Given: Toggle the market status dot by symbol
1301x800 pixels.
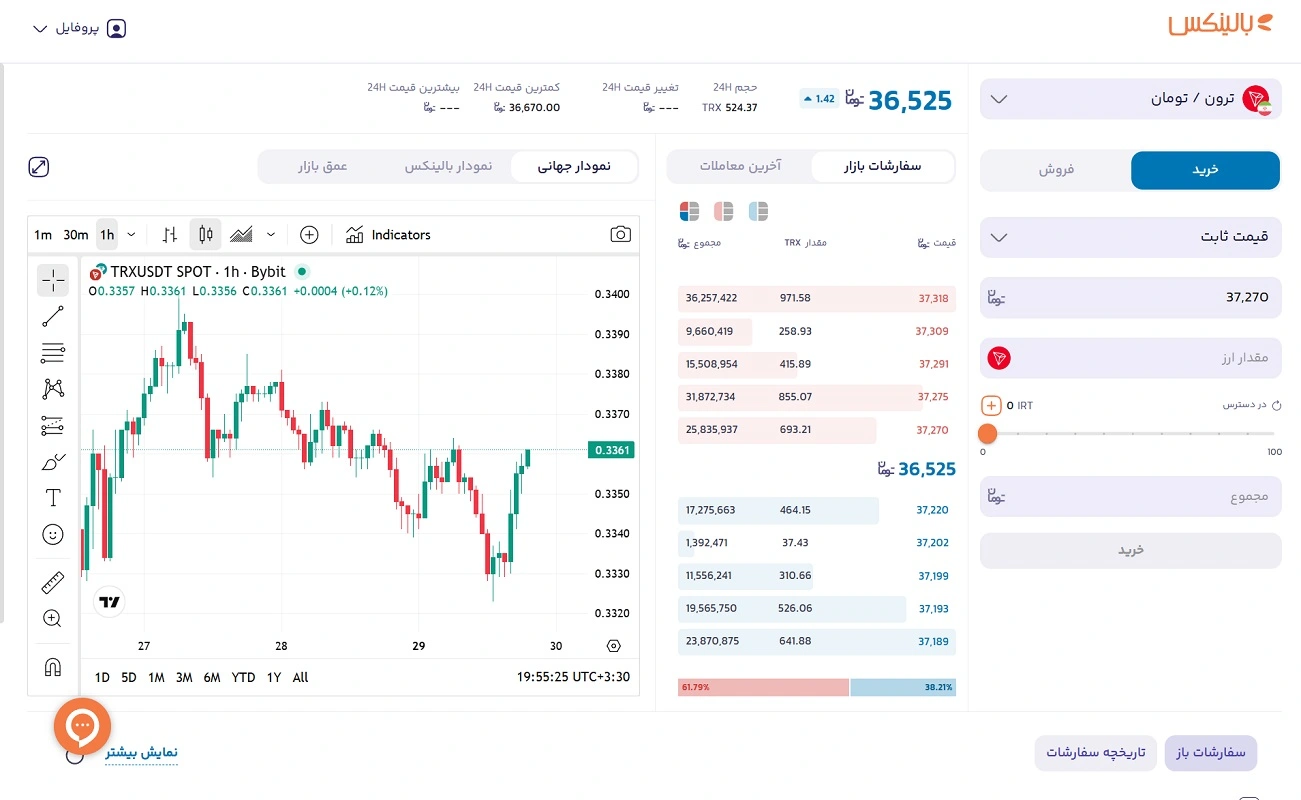Looking at the screenshot, I should point(302,271).
